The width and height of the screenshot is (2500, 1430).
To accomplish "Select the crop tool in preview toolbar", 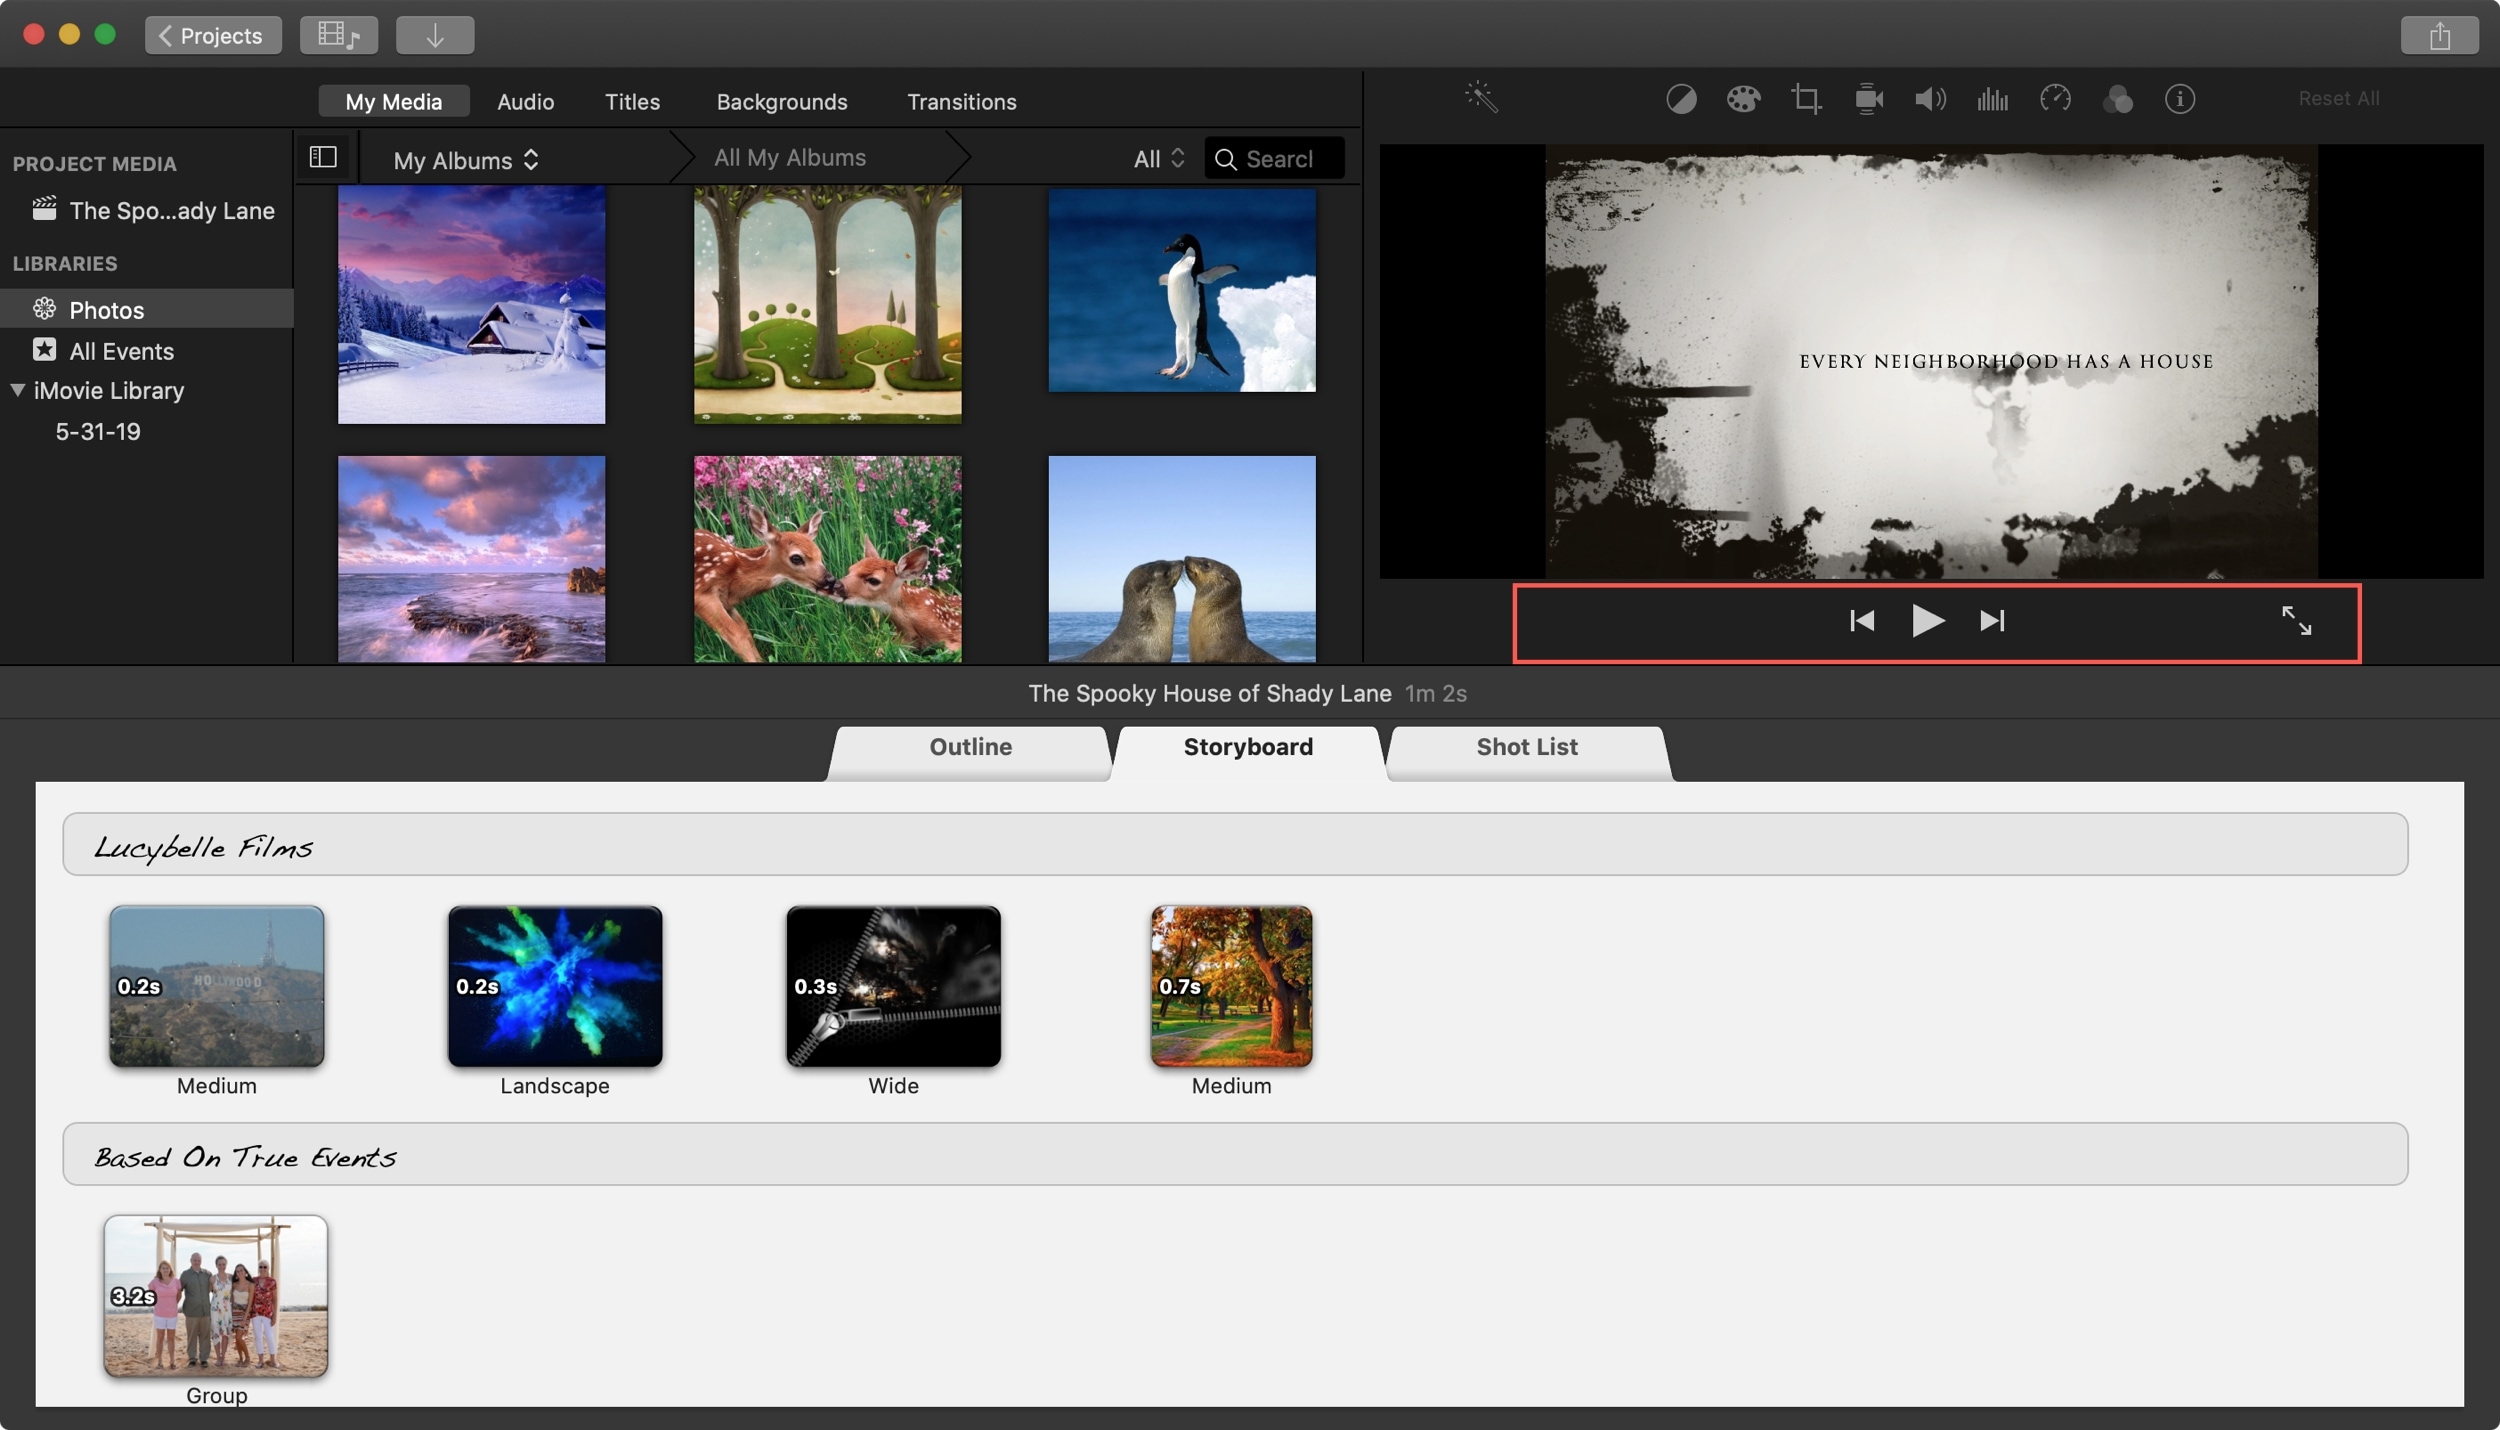I will (x=1805, y=98).
